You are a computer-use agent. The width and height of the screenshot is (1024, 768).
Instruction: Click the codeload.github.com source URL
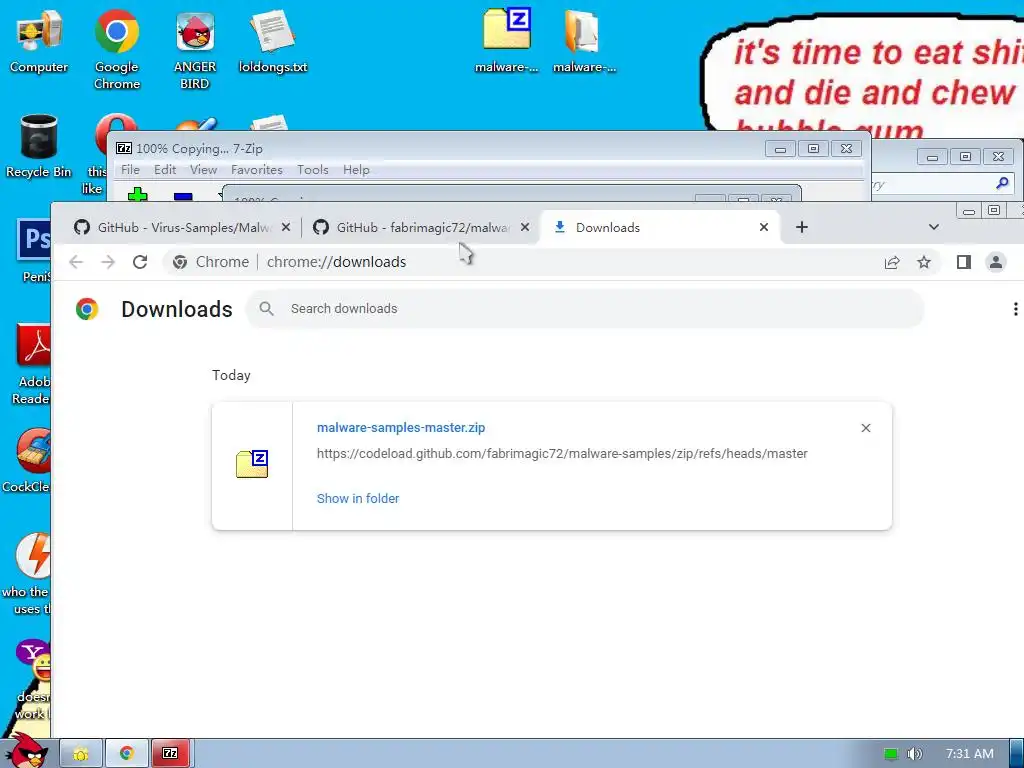point(562,453)
